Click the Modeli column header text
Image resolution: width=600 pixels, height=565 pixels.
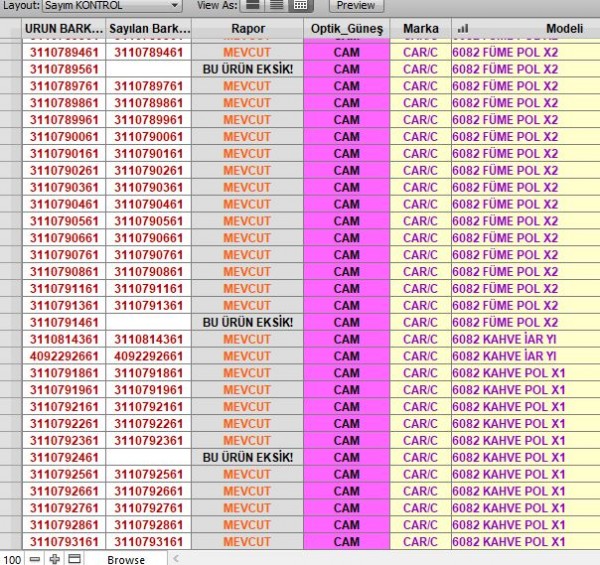click(x=564, y=29)
